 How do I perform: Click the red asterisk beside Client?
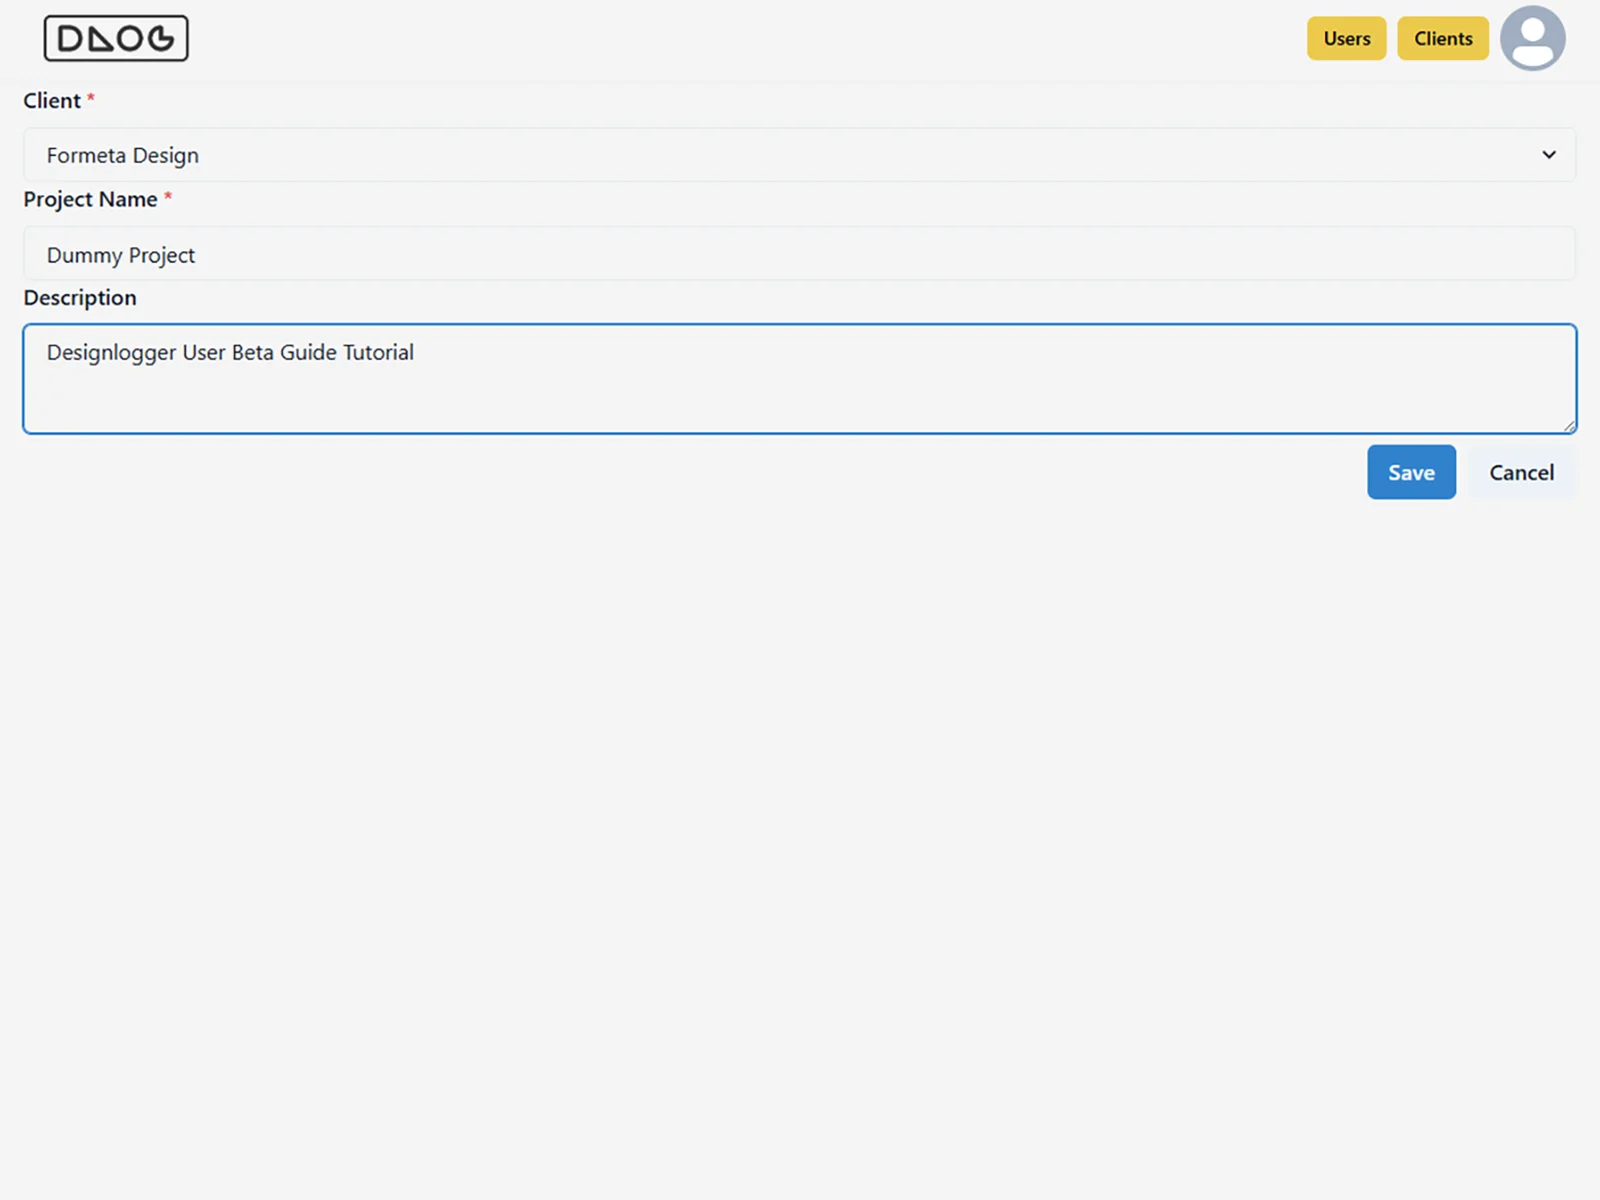(x=91, y=98)
